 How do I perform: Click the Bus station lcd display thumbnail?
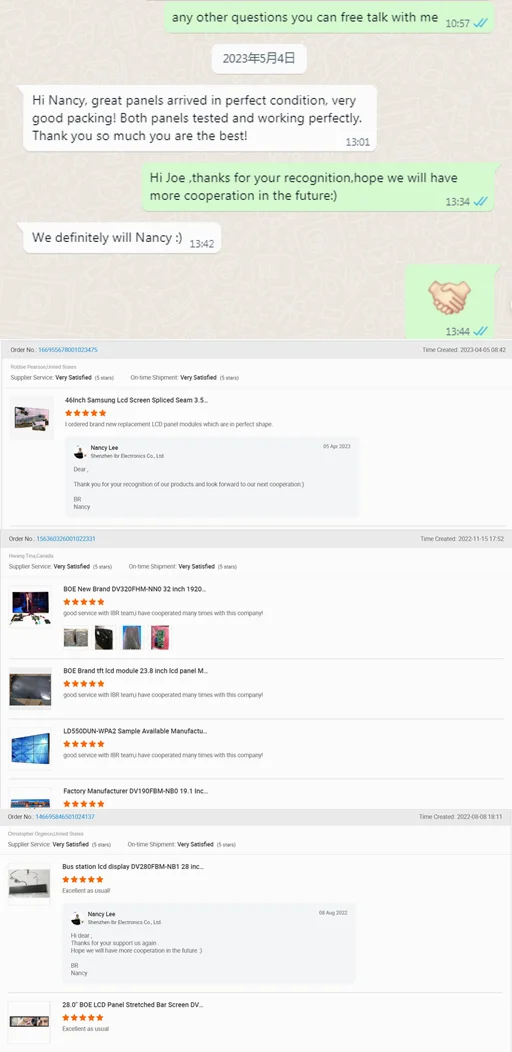pos(29,883)
